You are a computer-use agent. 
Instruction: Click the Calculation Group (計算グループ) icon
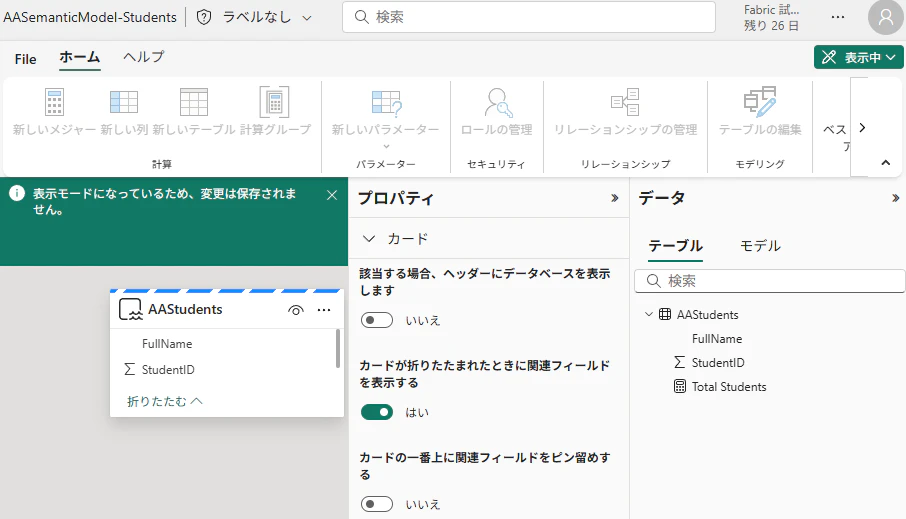click(274, 102)
